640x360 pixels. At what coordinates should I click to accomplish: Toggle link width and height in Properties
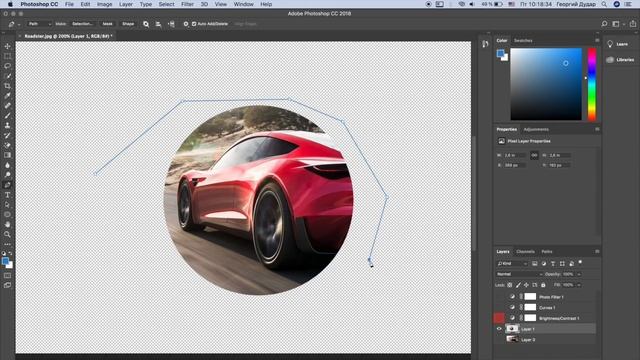534,156
